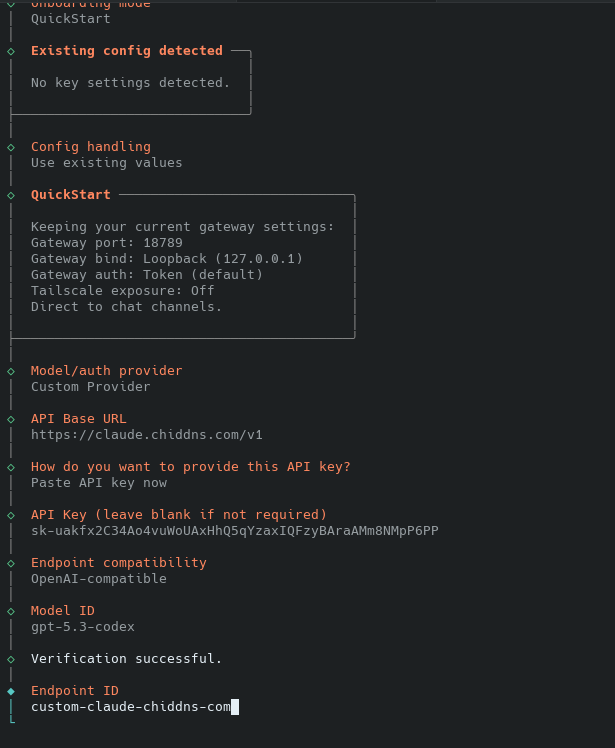Click the No key settings detected message
Image resolution: width=615 pixels, height=748 pixels.
tap(130, 83)
